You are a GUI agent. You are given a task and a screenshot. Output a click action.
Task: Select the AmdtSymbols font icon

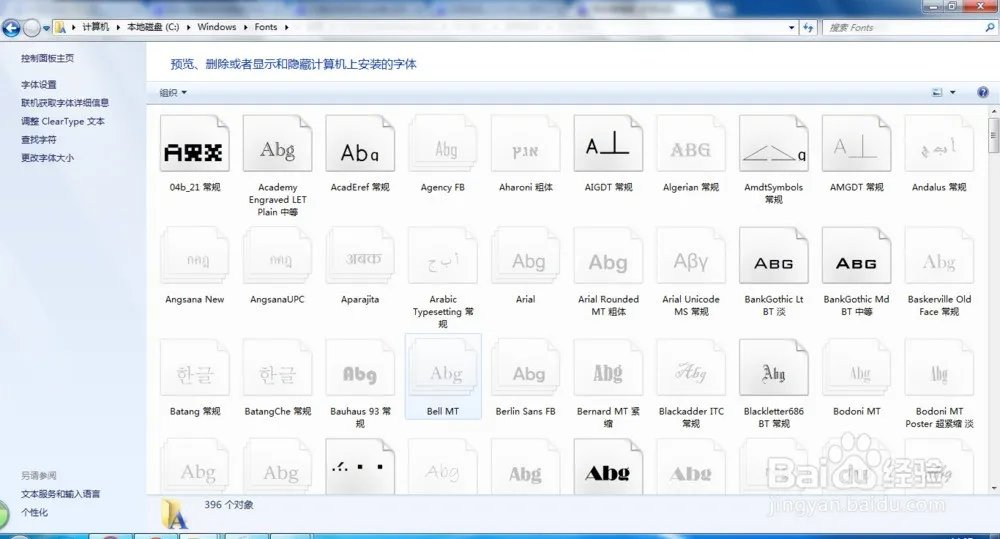pyautogui.click(x=774, y=144)
